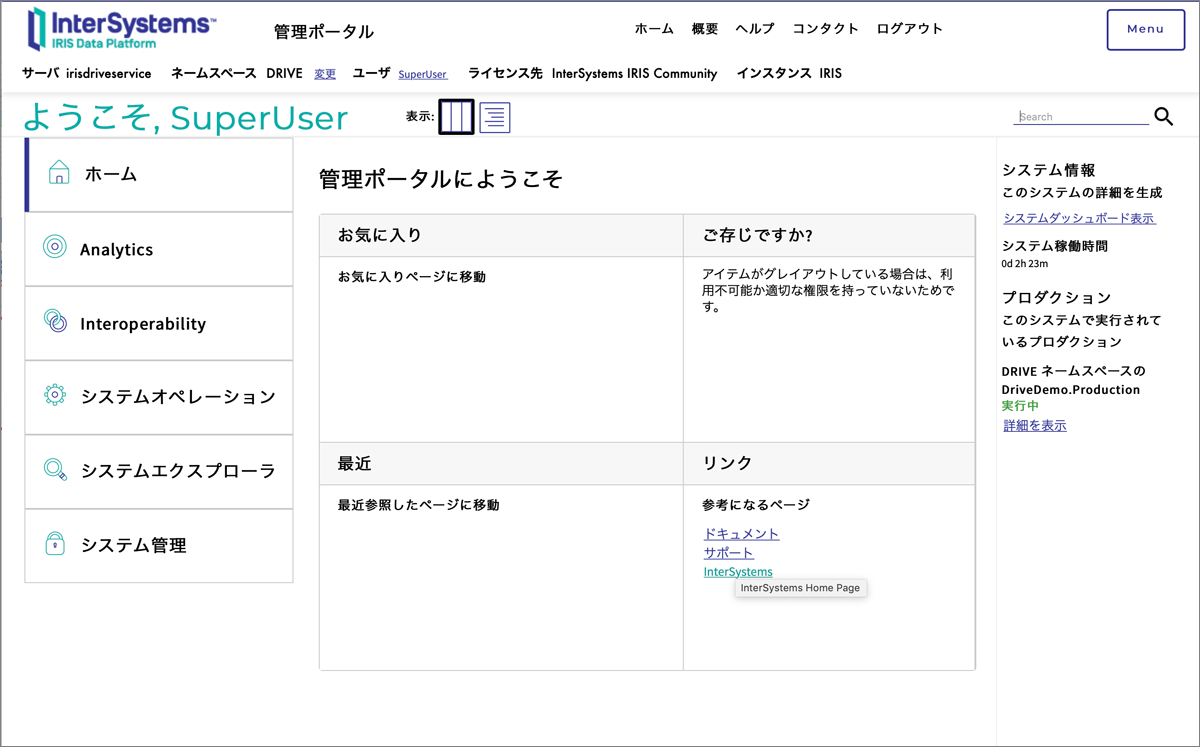1200x747 pixels.
Task: Open 概要 in top navigation
Action: (x=705, y=29)
